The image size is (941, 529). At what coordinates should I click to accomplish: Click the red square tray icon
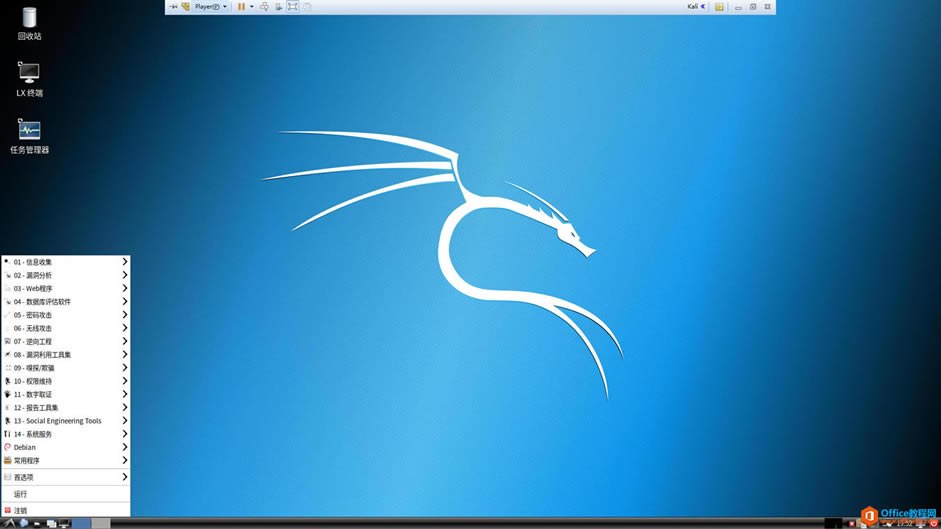click(x=852, y=524)
